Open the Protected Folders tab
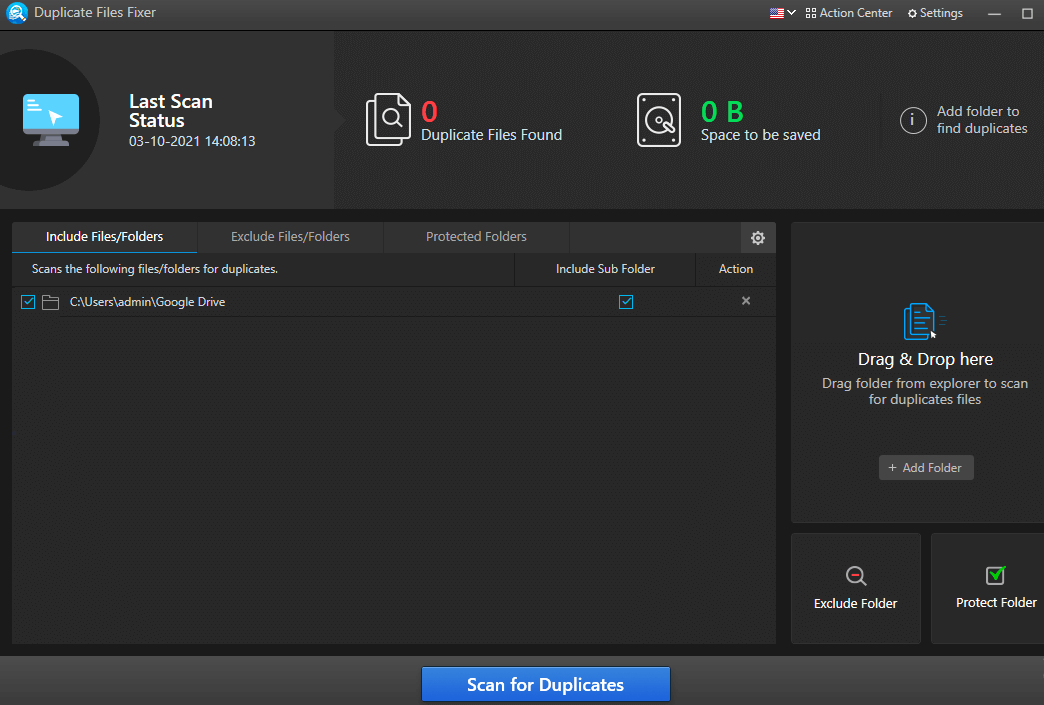The height and width of the screenshot is (705, 1044). (x=476, y=237)
